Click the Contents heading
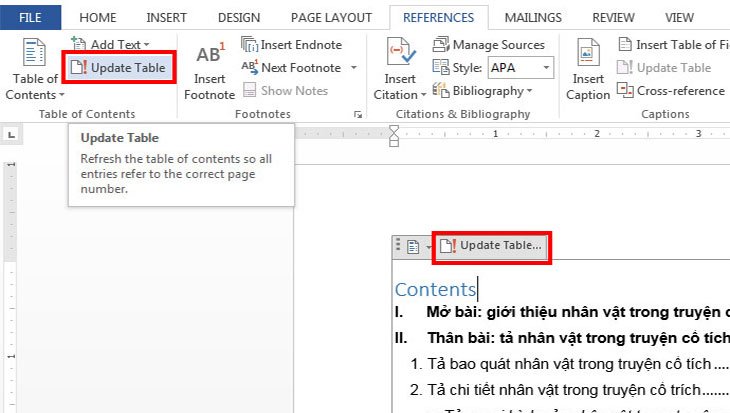 [435, 289]
